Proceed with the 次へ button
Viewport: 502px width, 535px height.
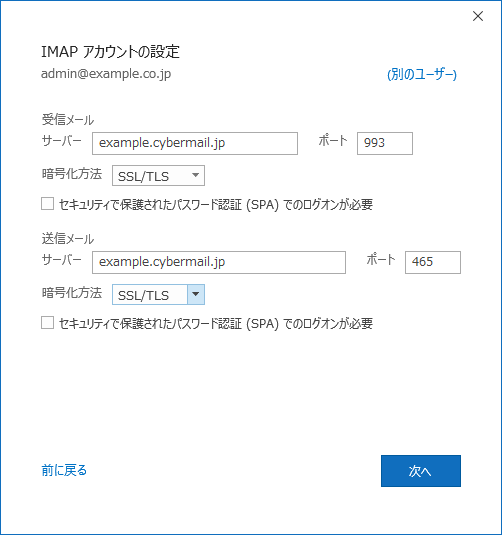[421, 471]
